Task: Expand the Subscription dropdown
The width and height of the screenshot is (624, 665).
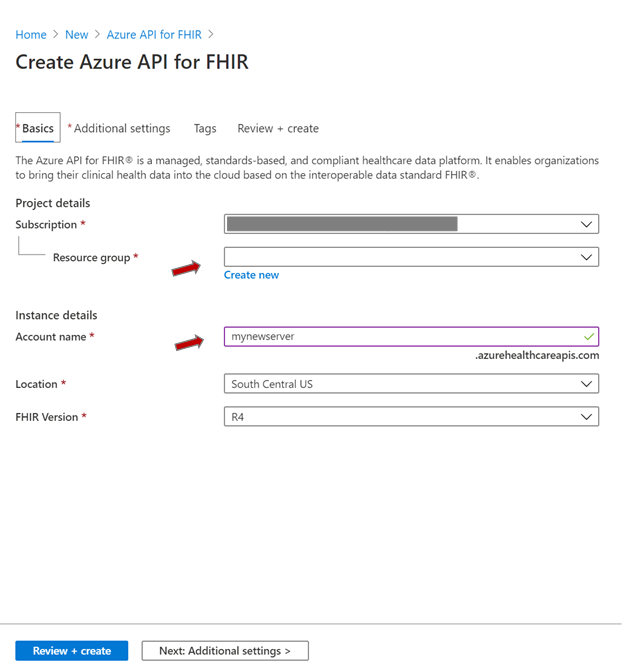Action: (x=411, y=224)
